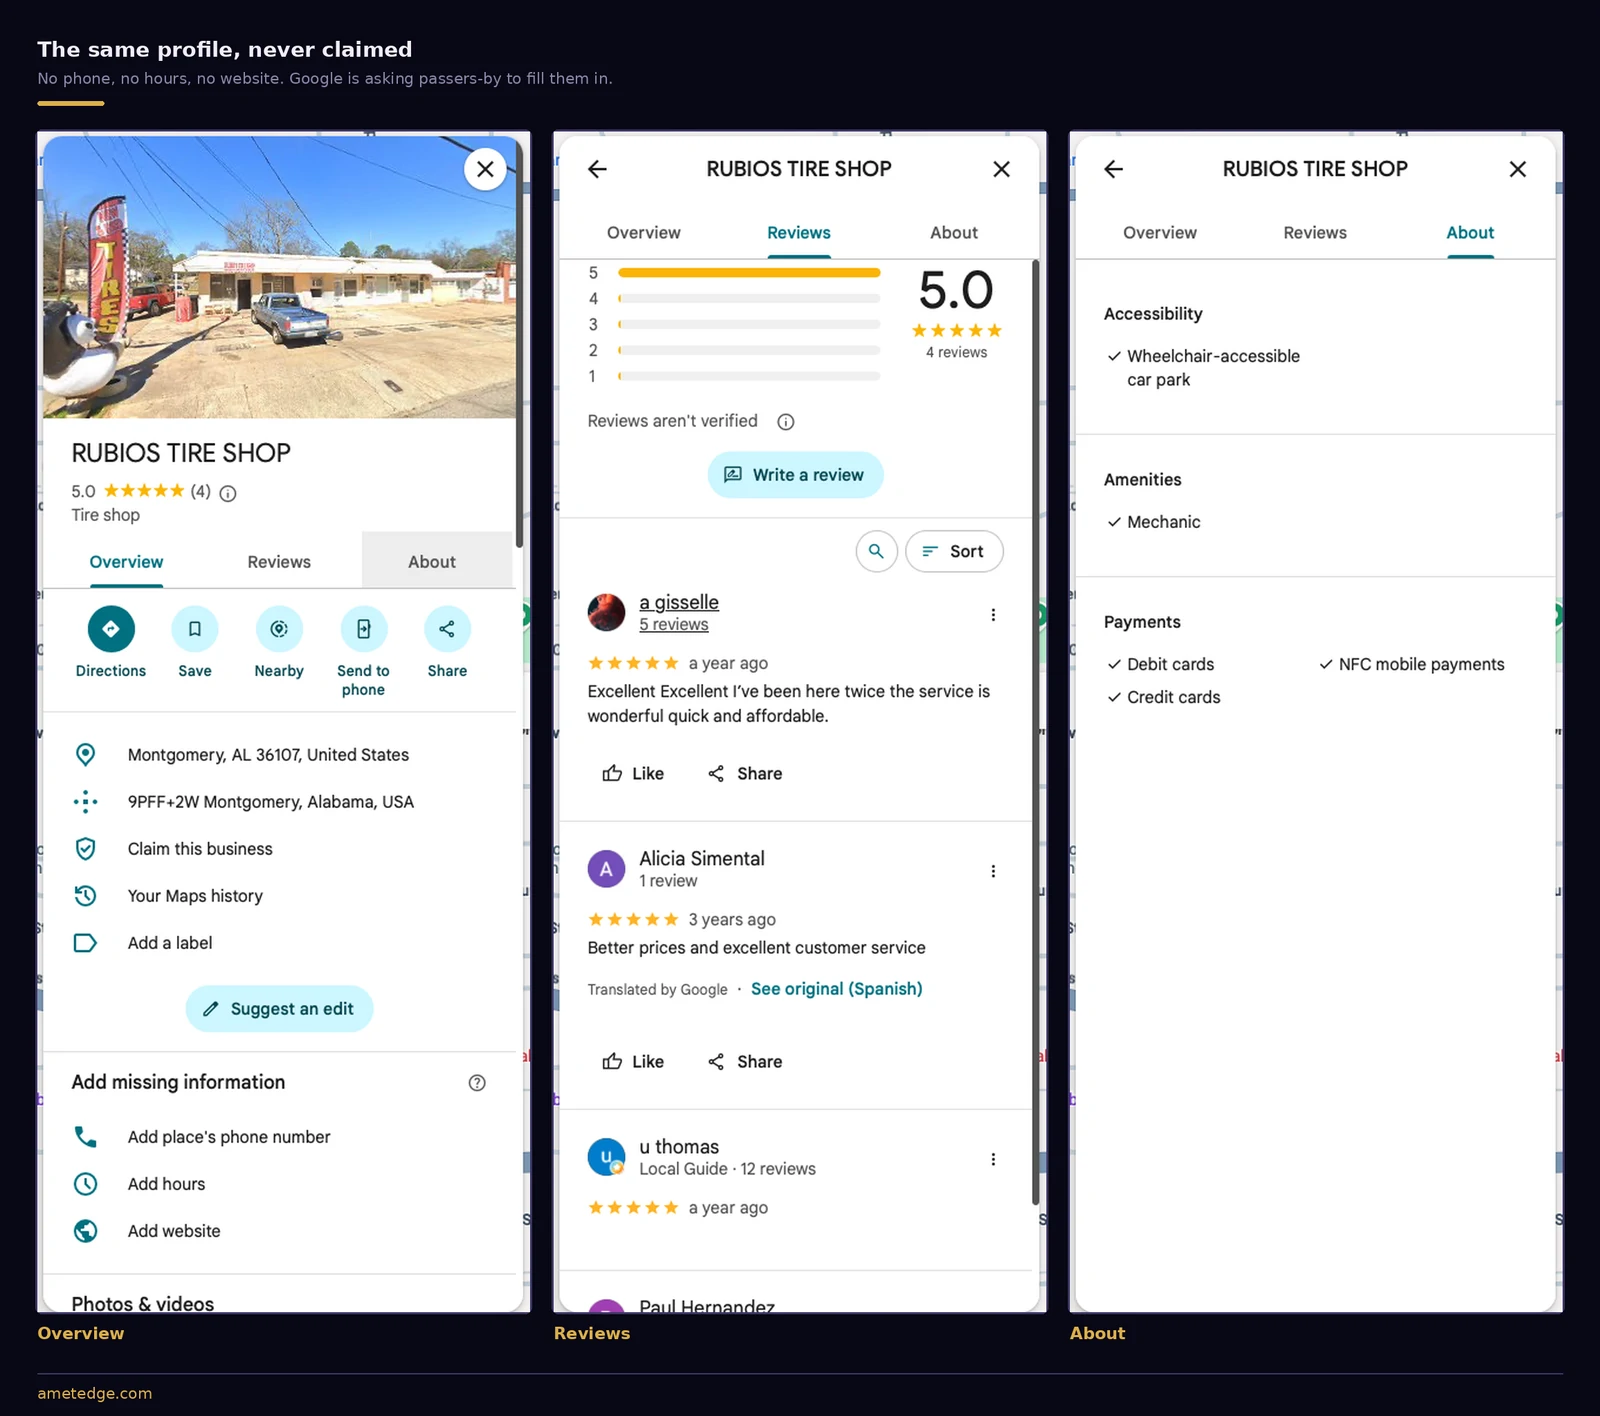Close the Reviews panel with its X
This screenshot has height=1416, width=1600.
point(1001,169)
